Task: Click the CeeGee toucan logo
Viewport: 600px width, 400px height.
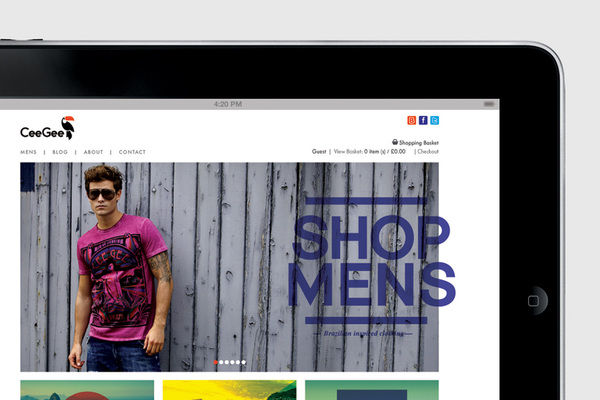Action: pyautogui.click(x=46, y=129)
